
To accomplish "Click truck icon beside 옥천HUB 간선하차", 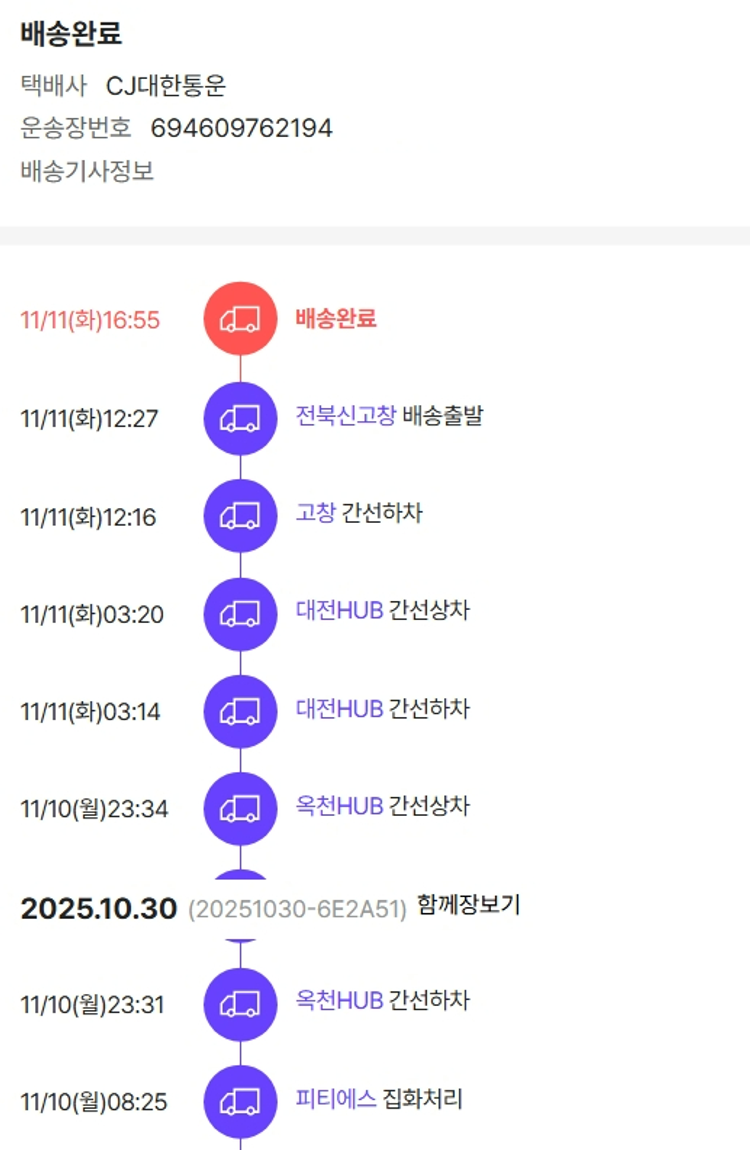I will (240, 1003).
